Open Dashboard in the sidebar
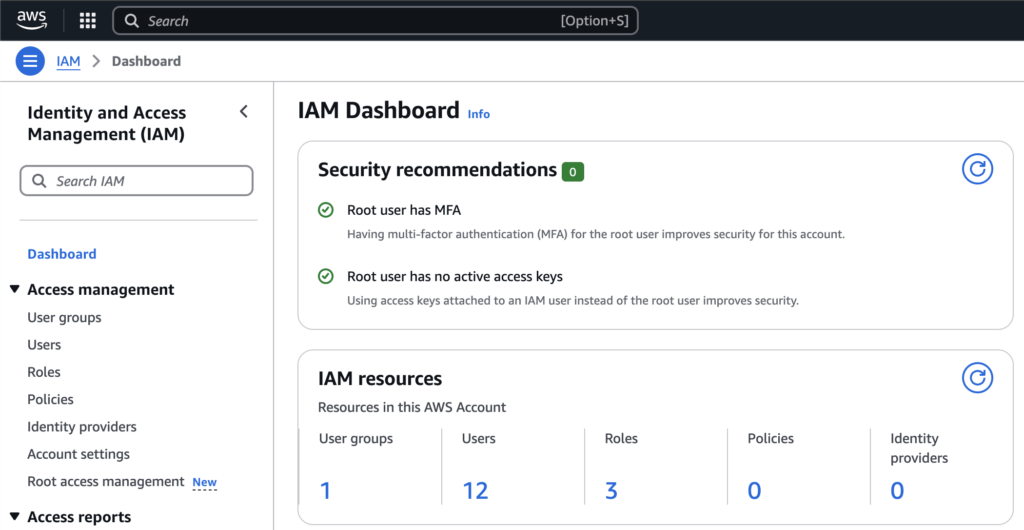The image size is (1024, 530). (x=62, y=254)
